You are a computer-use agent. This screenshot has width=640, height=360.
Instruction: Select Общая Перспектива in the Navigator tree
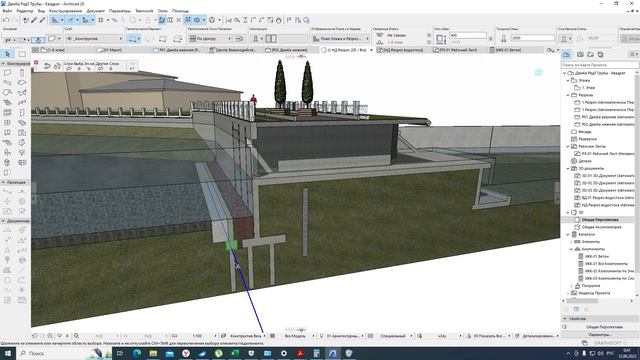600,220
